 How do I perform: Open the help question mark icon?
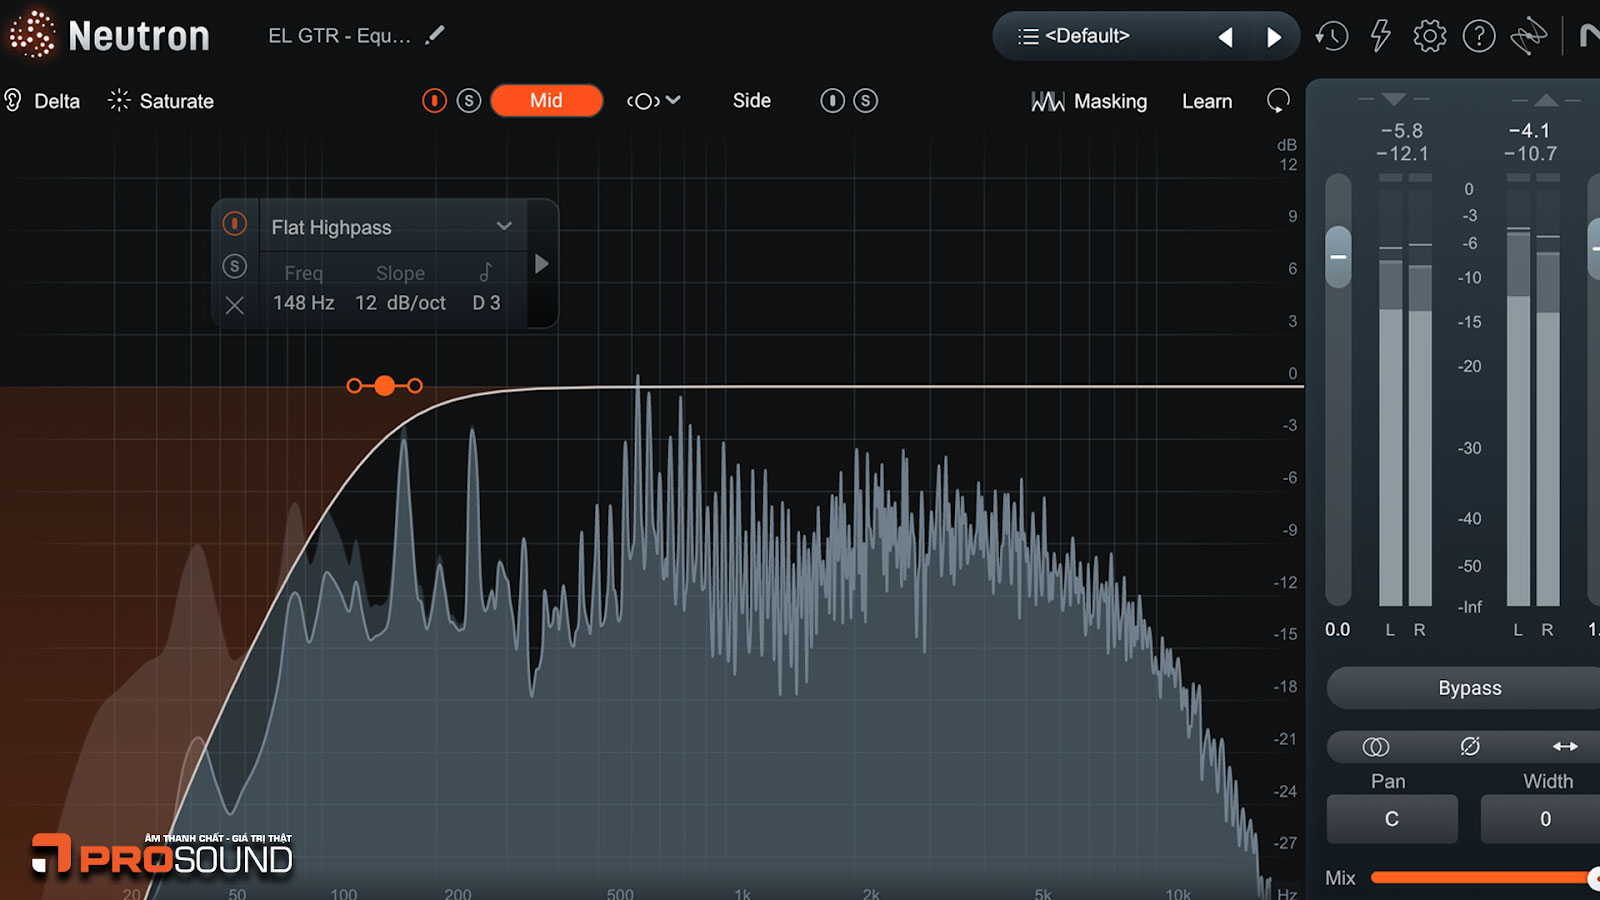pos(1478,37)
